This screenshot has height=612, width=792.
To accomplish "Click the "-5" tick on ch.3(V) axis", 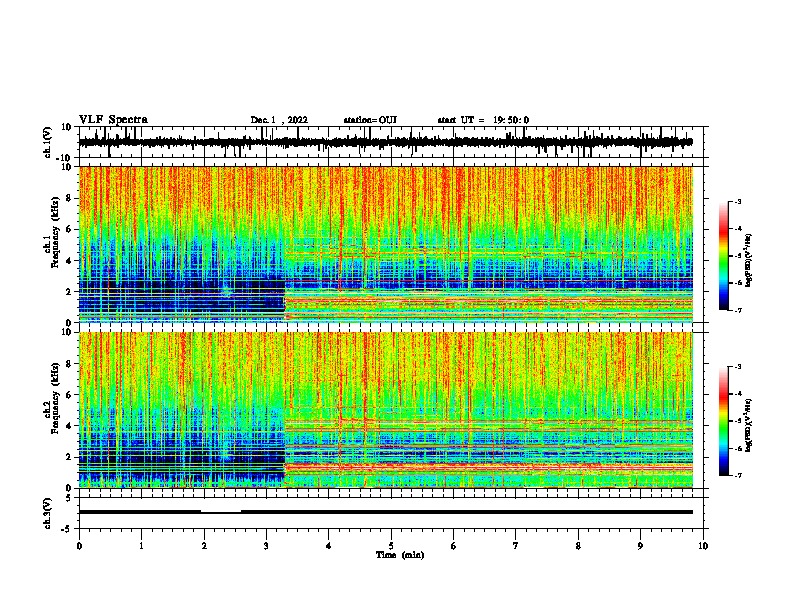I will (x=67, y=529).
